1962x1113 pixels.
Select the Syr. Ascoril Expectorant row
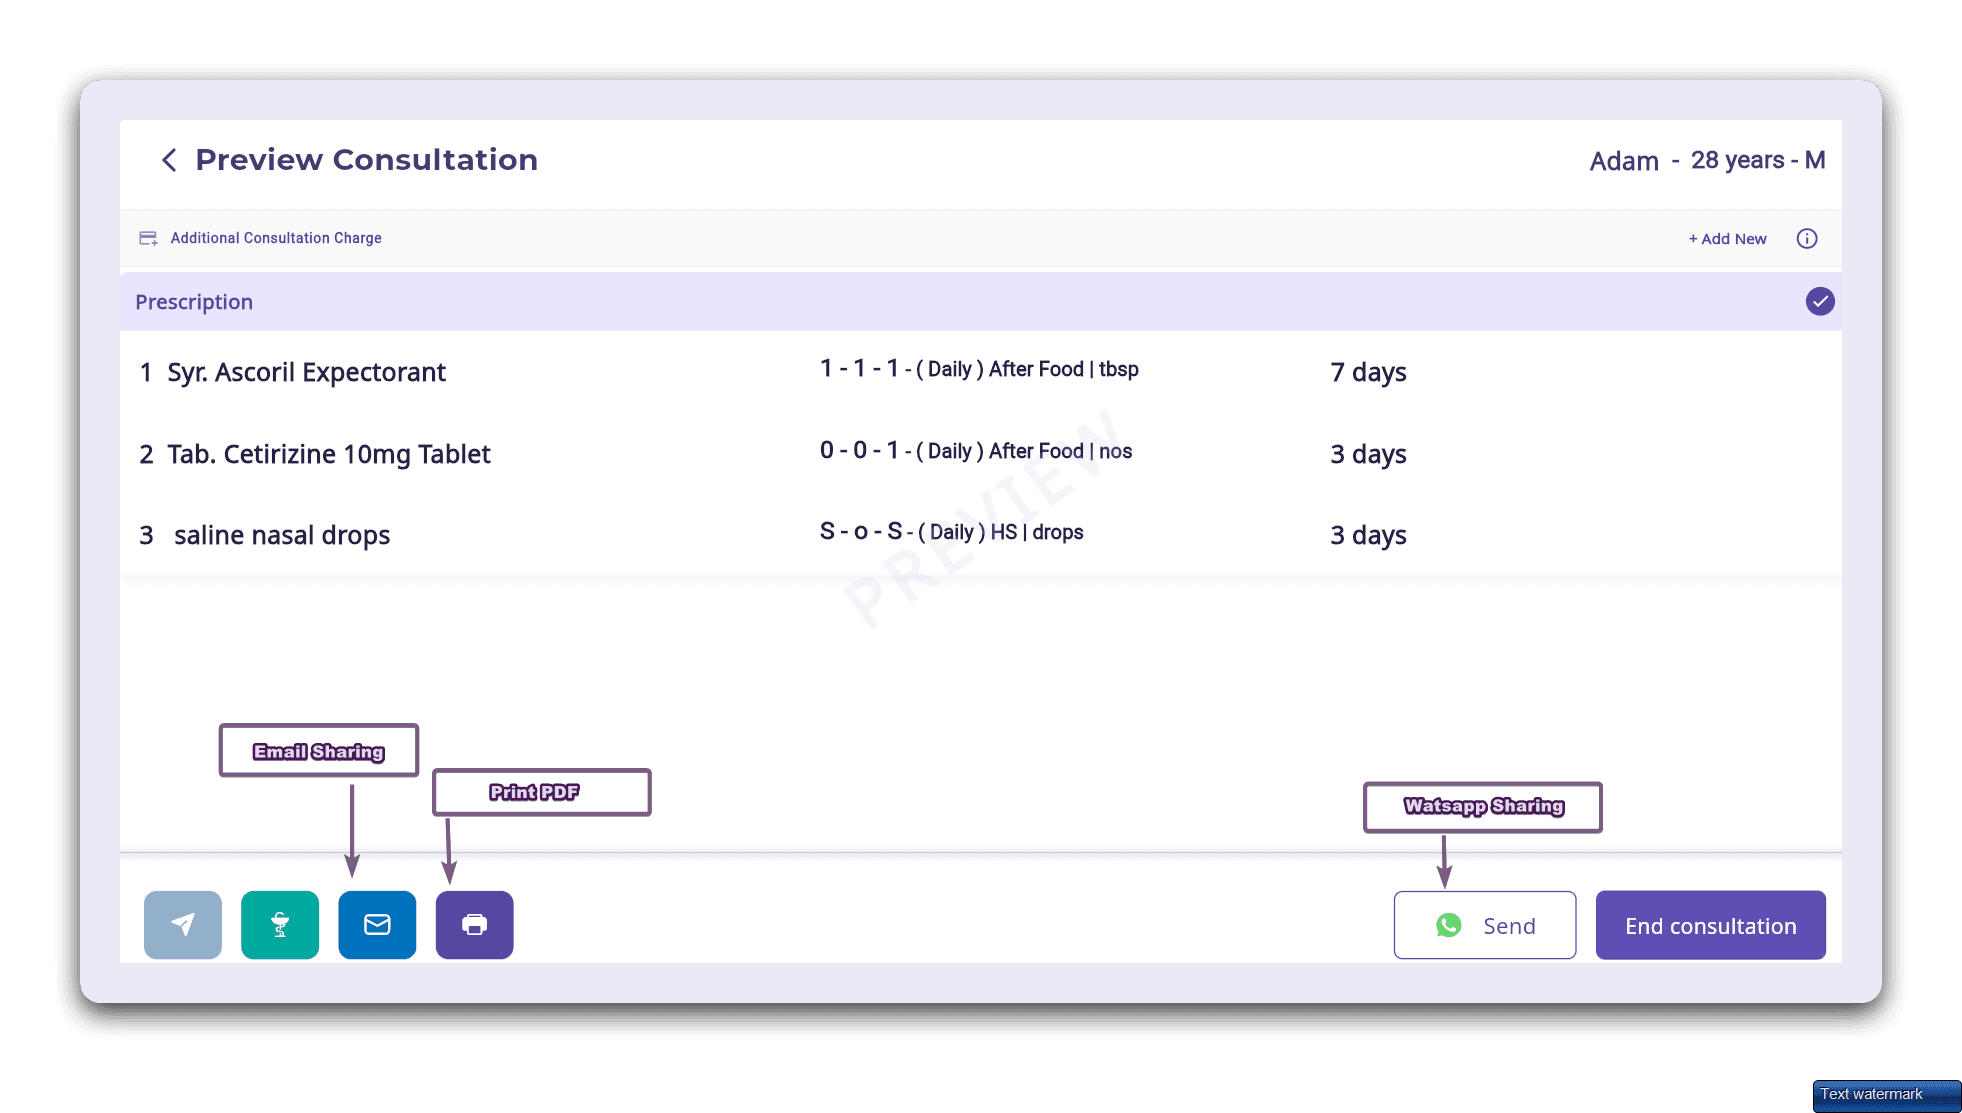pos(980,372)
